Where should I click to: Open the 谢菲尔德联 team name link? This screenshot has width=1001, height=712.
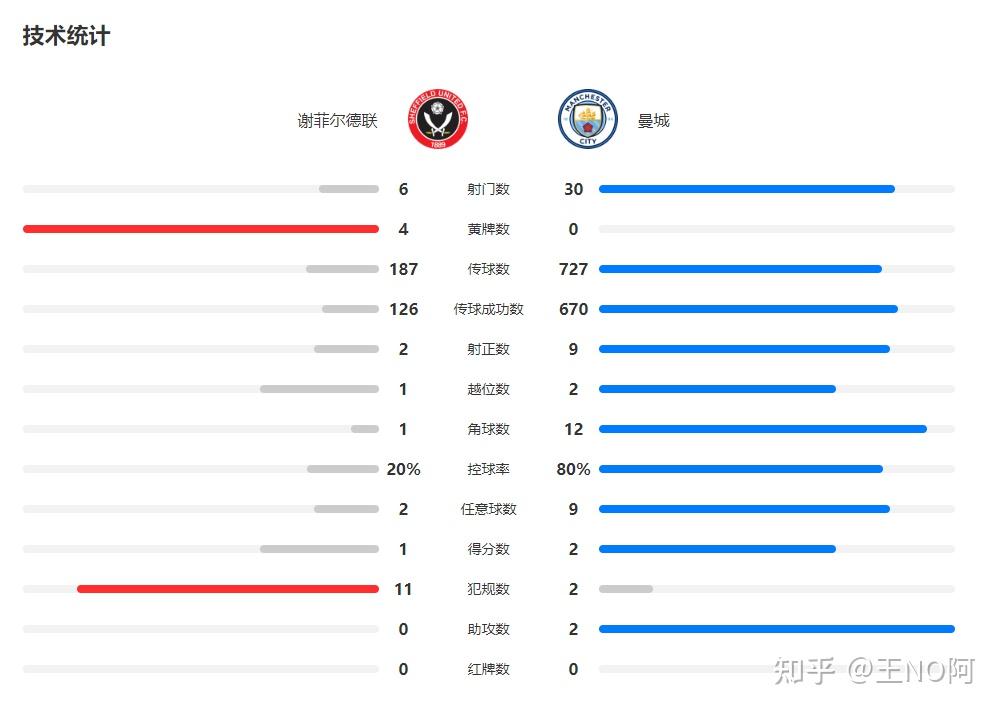coord(337,121)
